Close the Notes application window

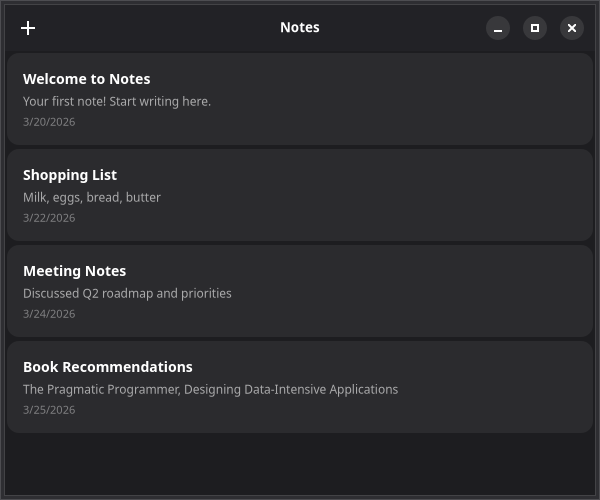click(572, 28)
